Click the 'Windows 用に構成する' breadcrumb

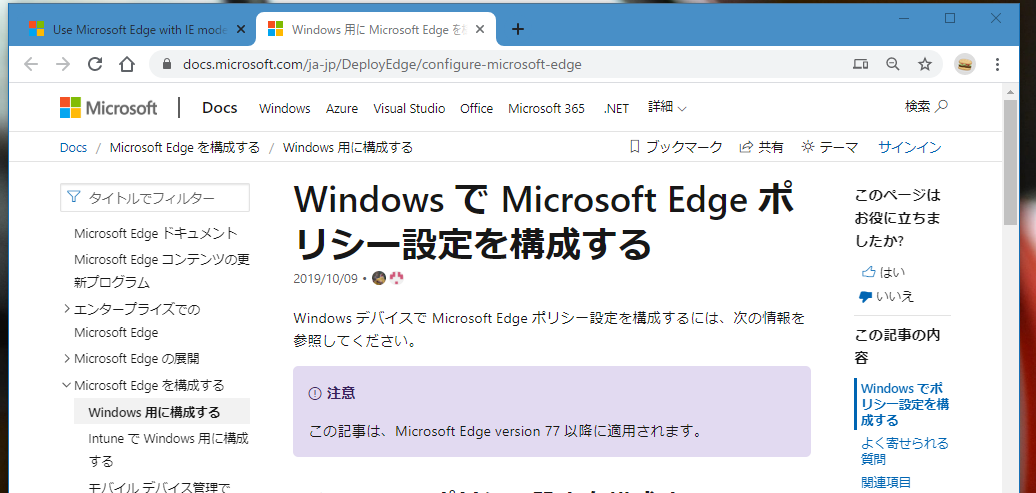click(348, 147)
